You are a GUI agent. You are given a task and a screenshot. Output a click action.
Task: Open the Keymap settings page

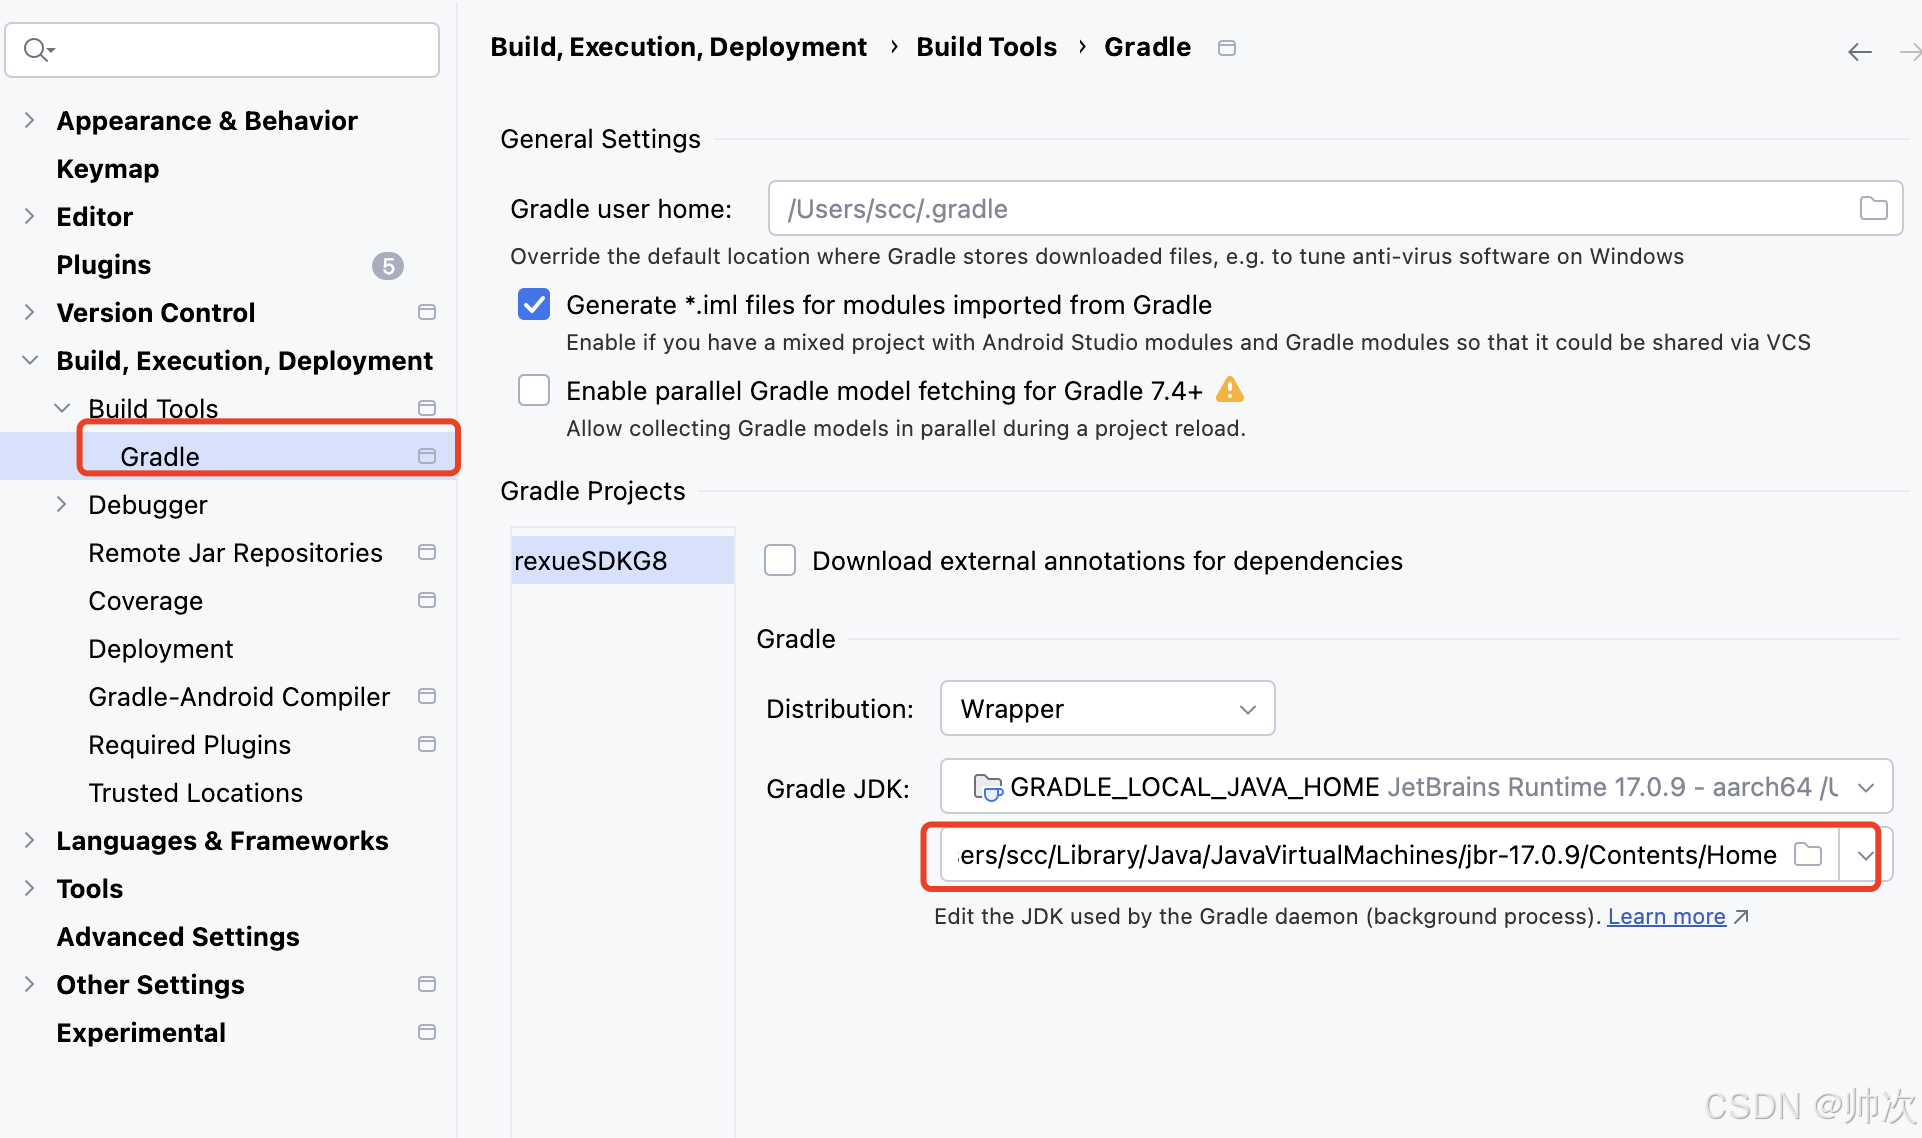[108, 169]
